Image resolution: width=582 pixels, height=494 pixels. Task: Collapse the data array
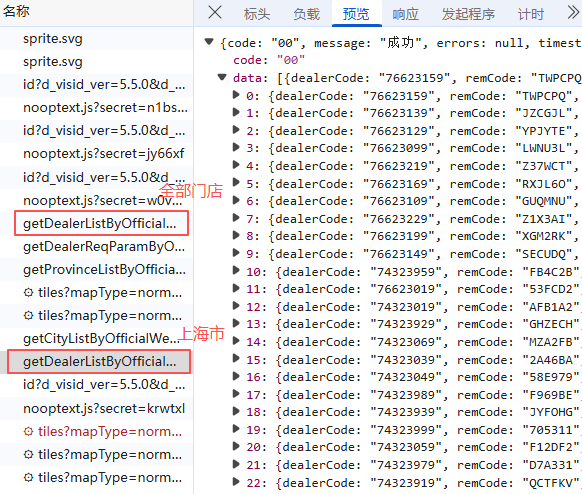[222, 77]
